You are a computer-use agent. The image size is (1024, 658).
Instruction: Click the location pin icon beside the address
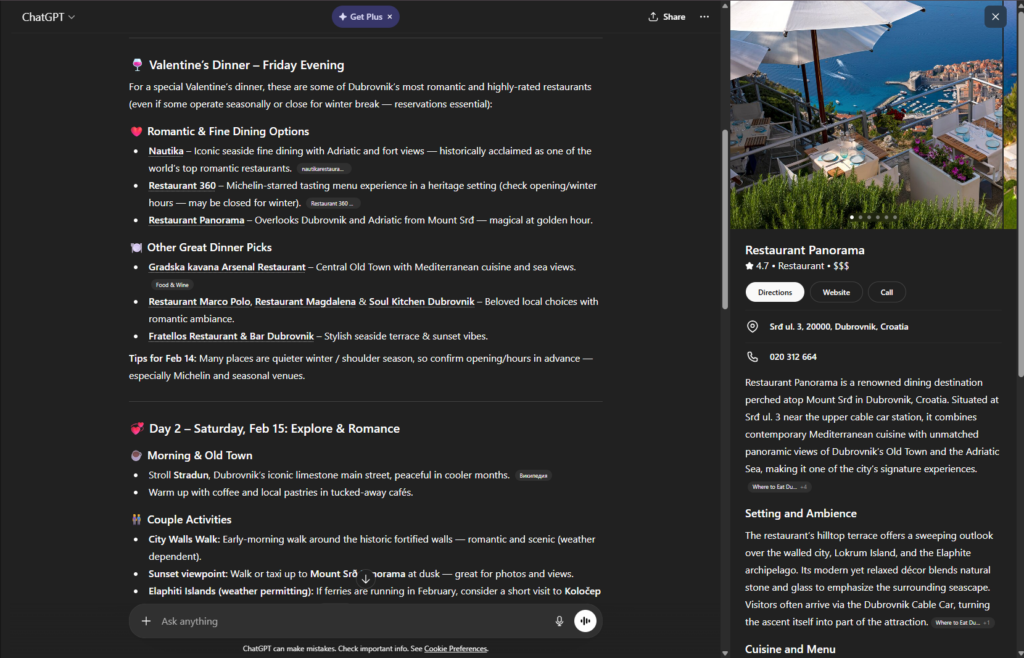pyautogui.click(x=751, y=326)
